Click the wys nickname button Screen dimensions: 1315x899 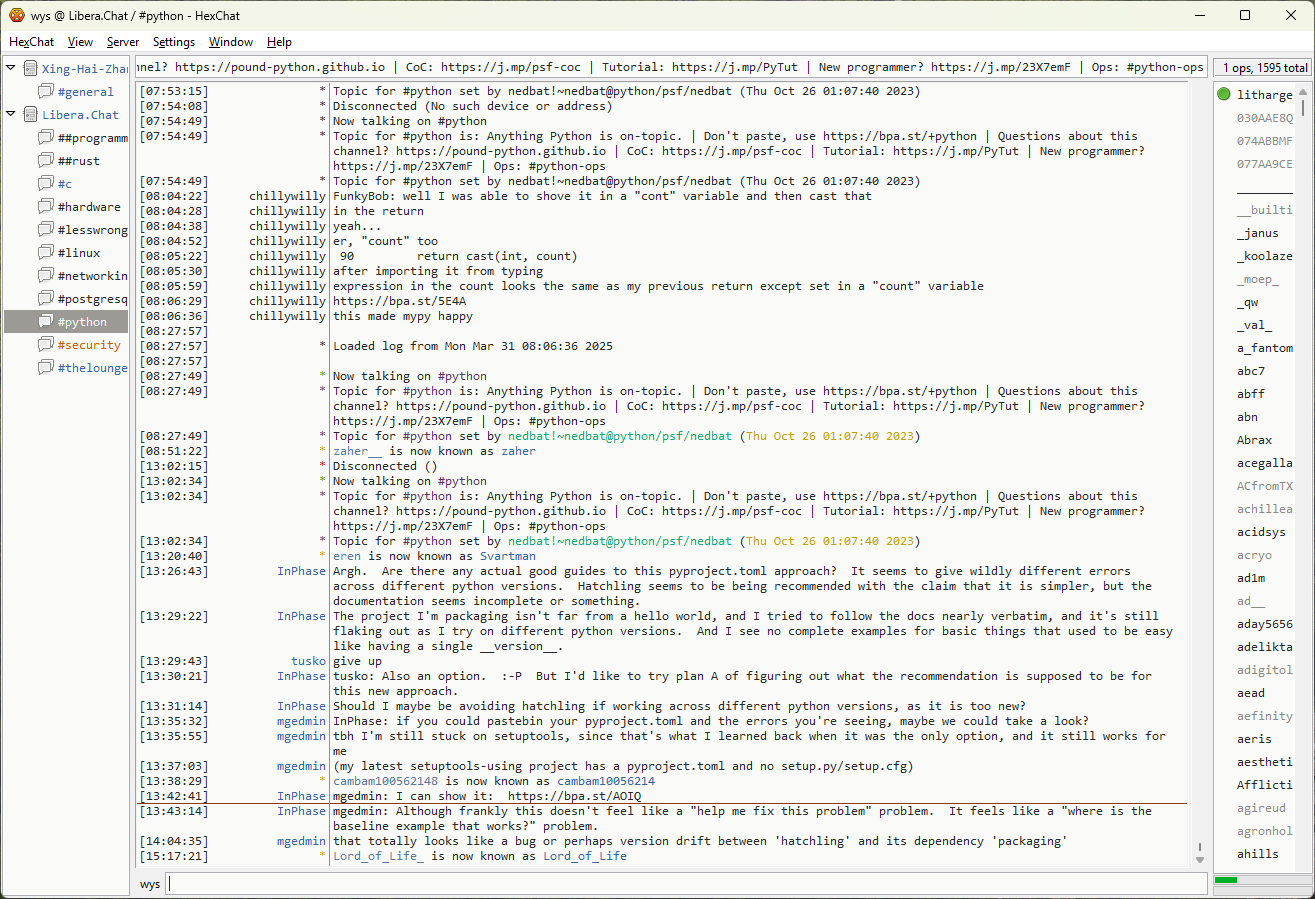150,884
